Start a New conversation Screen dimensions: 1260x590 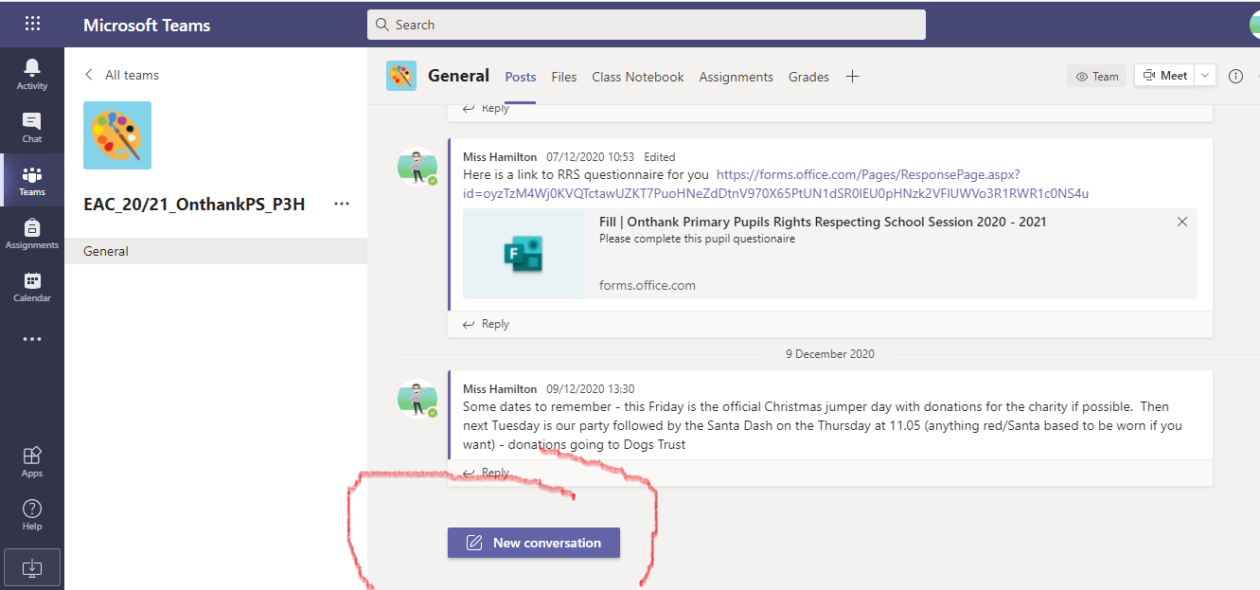coord(534,543)
